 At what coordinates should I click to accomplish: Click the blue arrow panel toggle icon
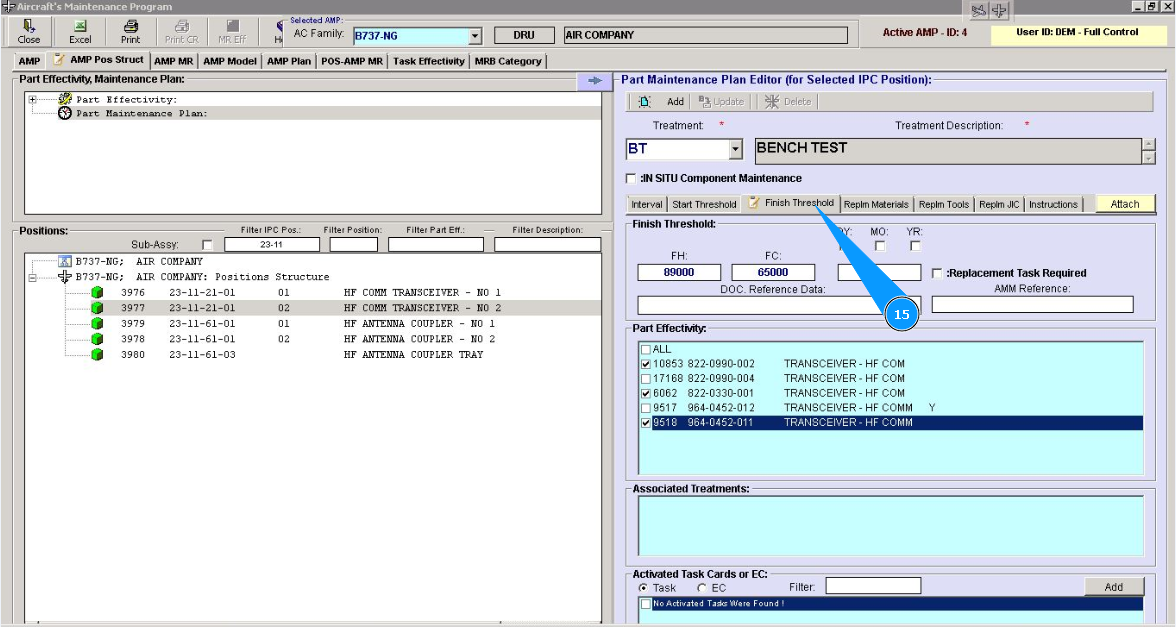593,81
